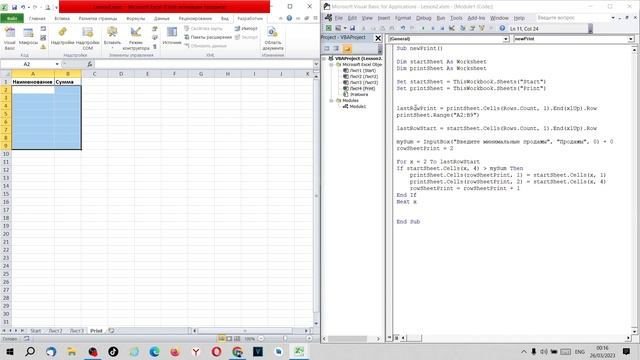Select cell A1 Наименование header
640x360 pixels.
[x=33, y=82]
